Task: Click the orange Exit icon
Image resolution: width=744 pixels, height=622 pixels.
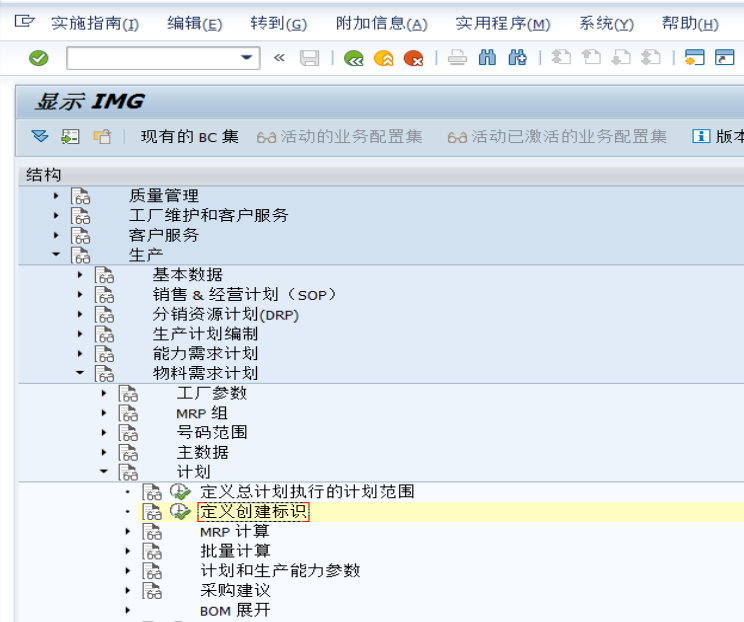Action: point(383,58)
